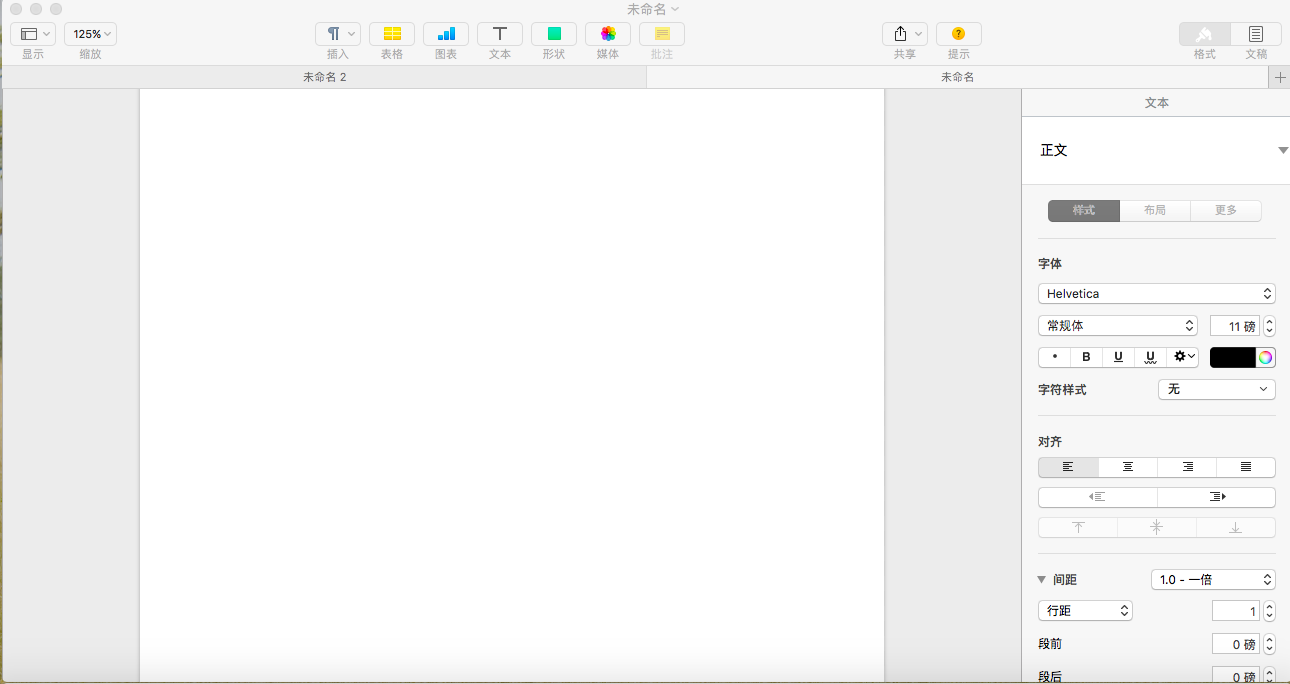Toggle the 格式 format sidebar
The height and width of the screenshot is (684, 1290).
(x=1205, y=34)
